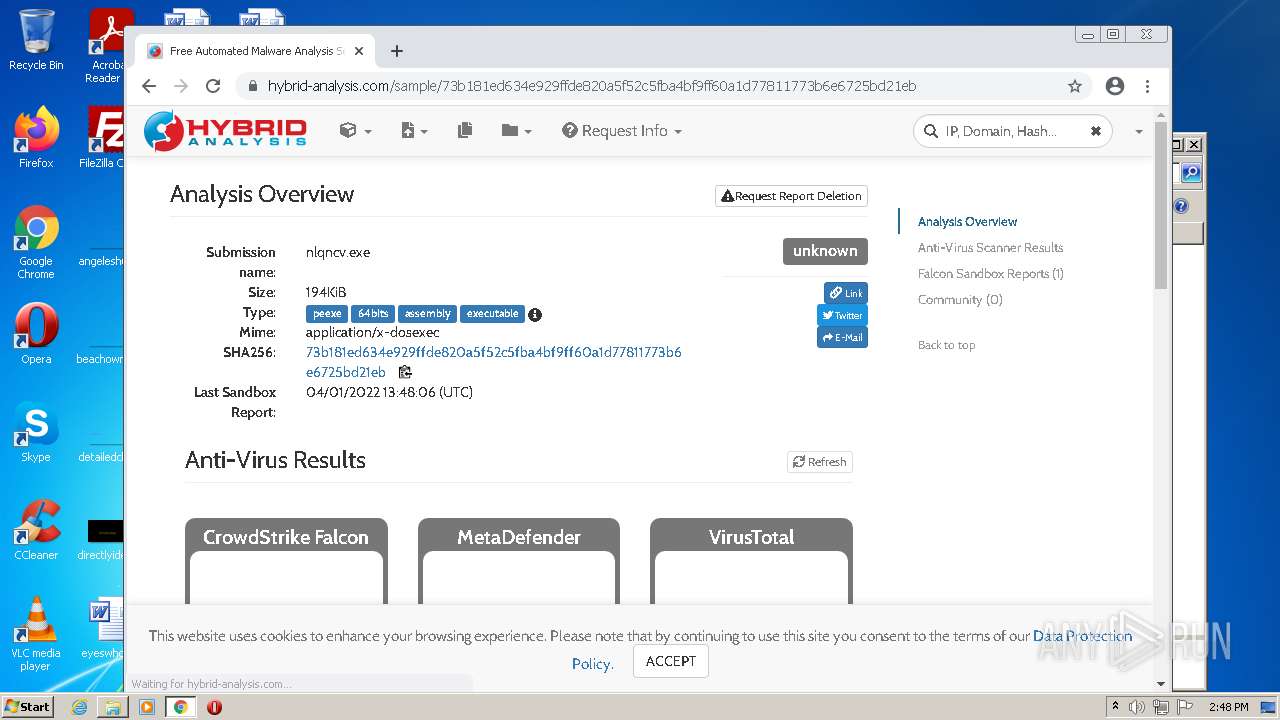Select the Free Automated Malware Analysis tab
Image resolution: width=1280 pixels, height=720 pixels.
pos(256,51)
